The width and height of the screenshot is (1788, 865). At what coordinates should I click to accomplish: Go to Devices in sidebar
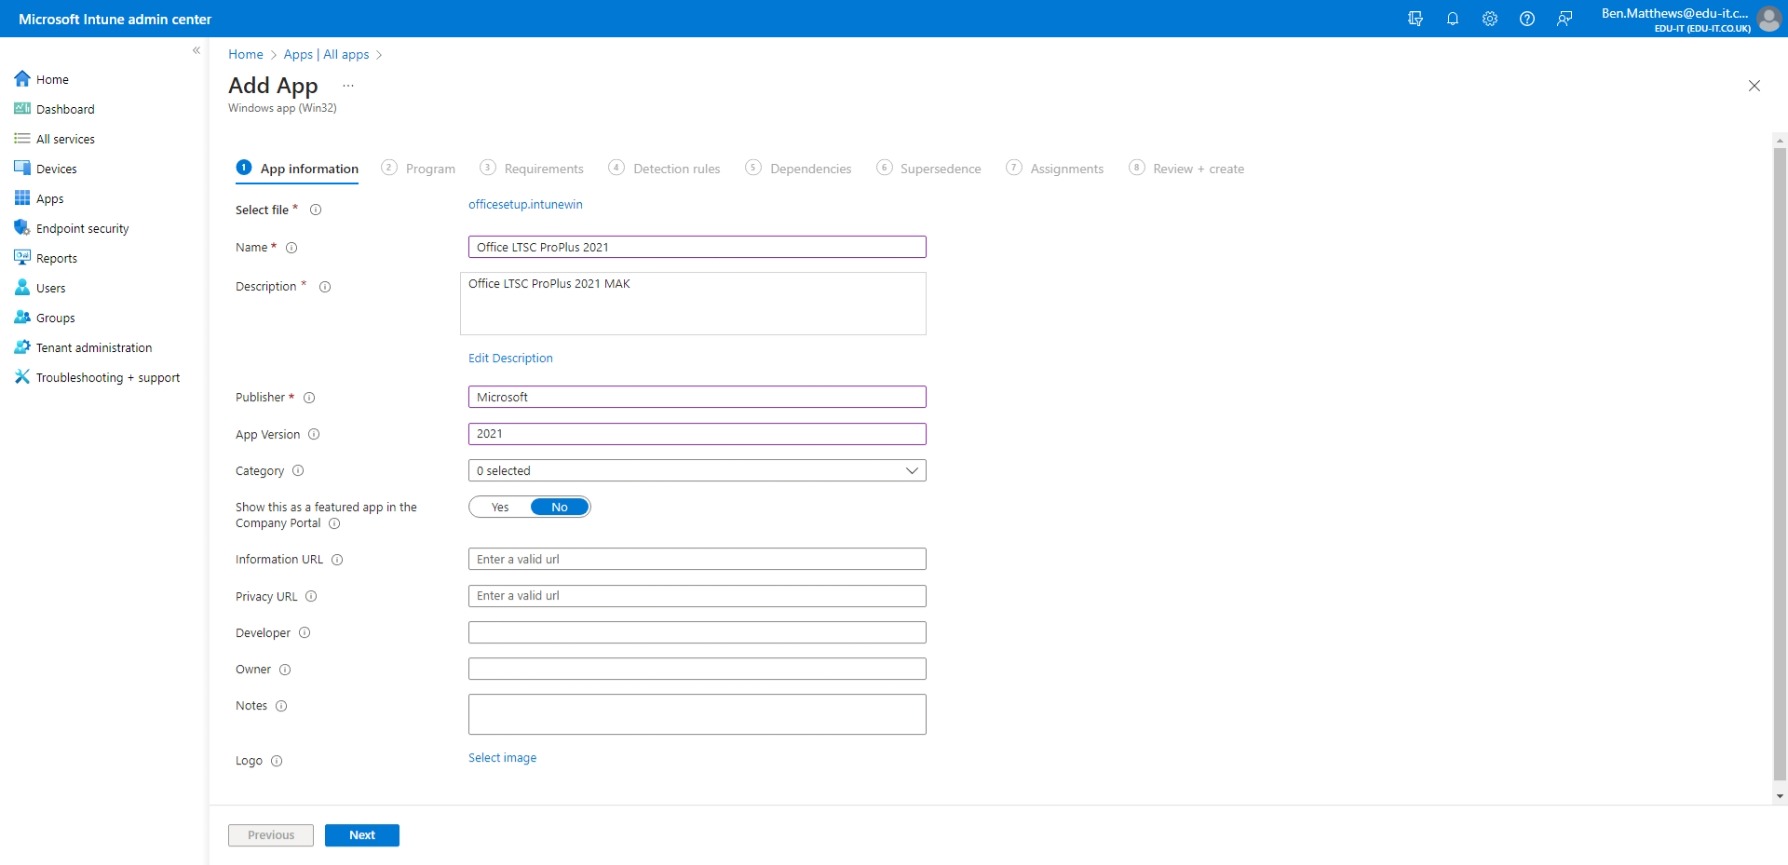56,169
